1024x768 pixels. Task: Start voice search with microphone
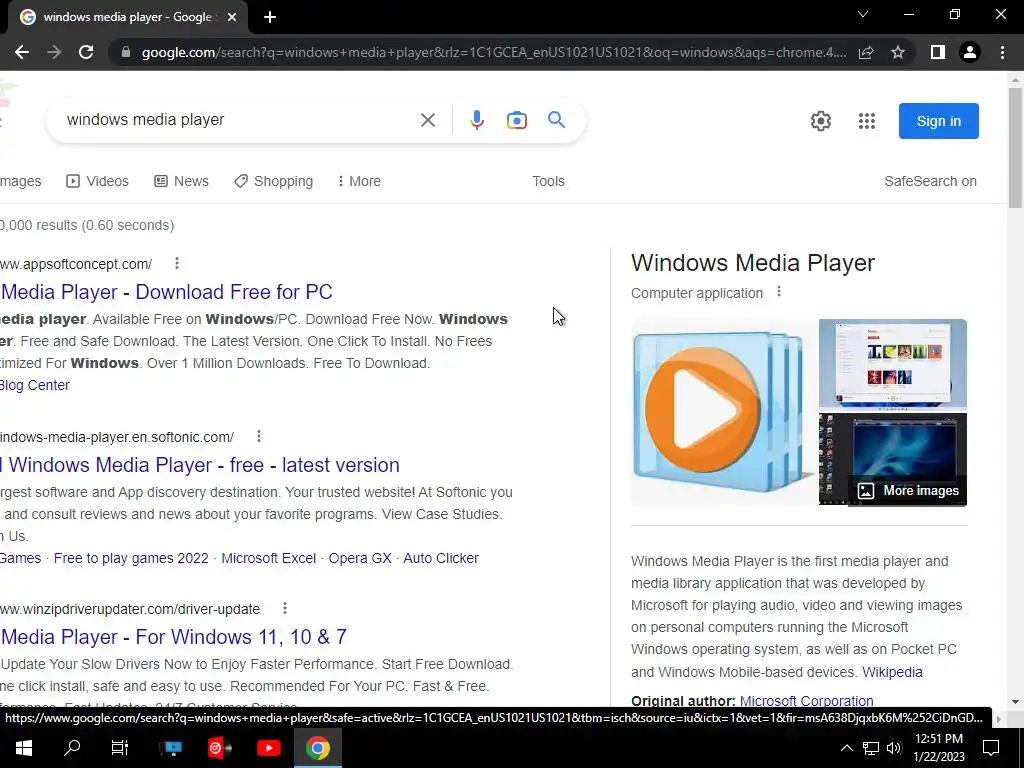coord(477,120)
